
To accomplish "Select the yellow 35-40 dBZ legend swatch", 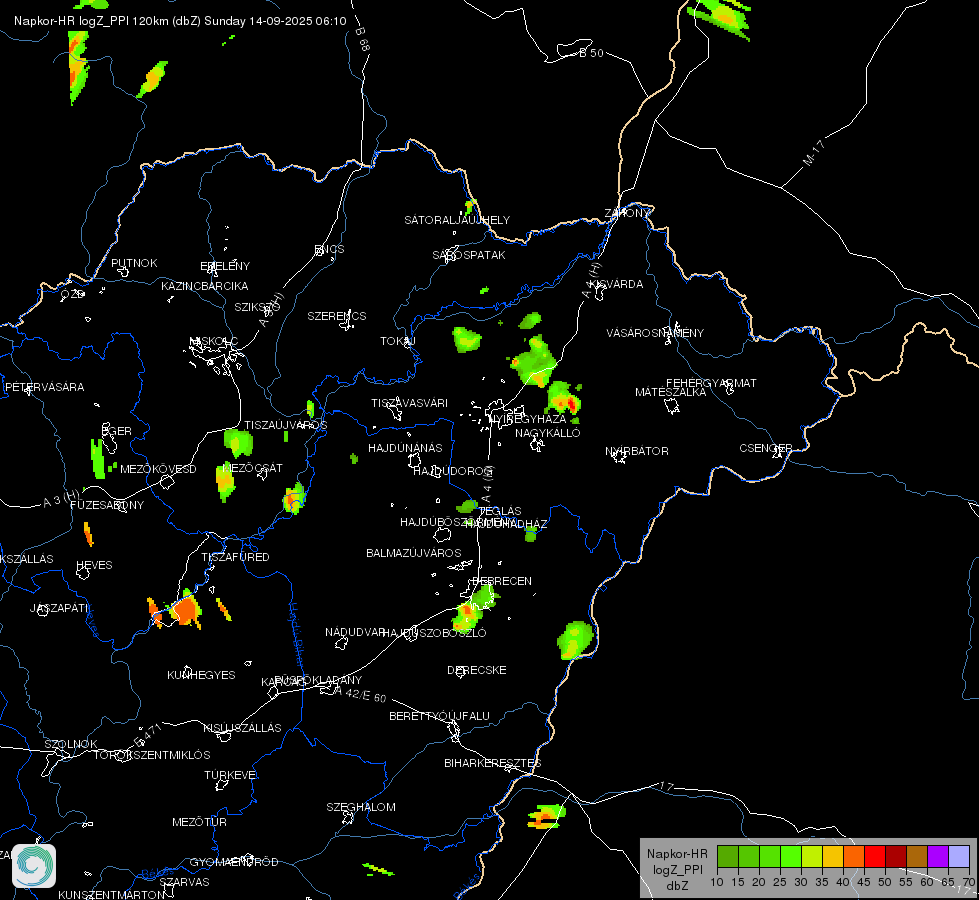I will click(x=833, y=857).
